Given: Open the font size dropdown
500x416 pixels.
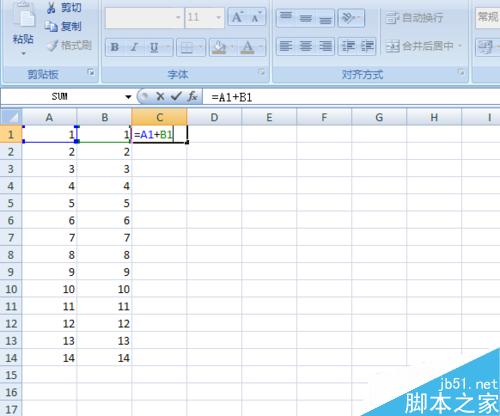Looking at the screenshot, I should pyautogui.click(x=219, y=17).
